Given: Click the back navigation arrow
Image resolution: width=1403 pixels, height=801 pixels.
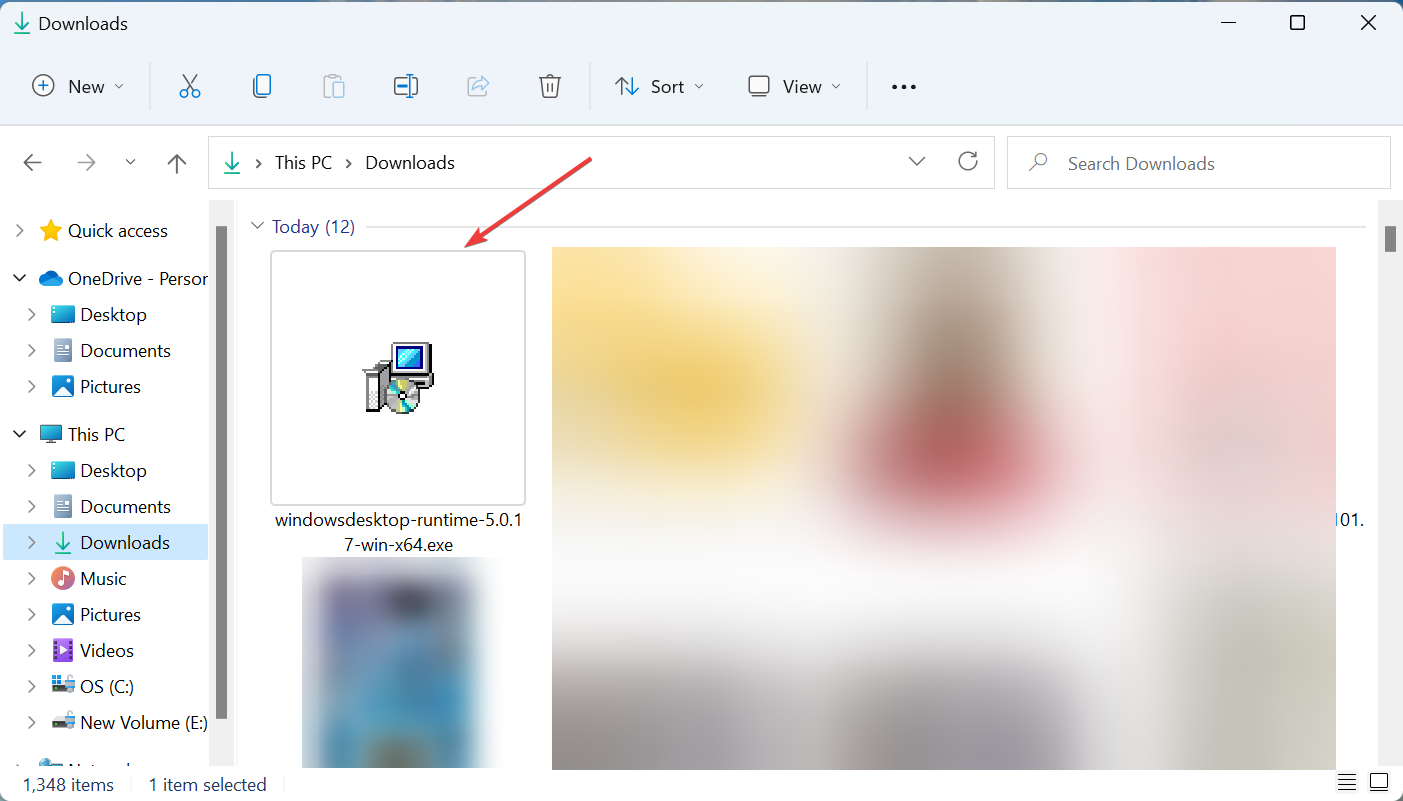Looking at the screenshot, I should point(32,162).
